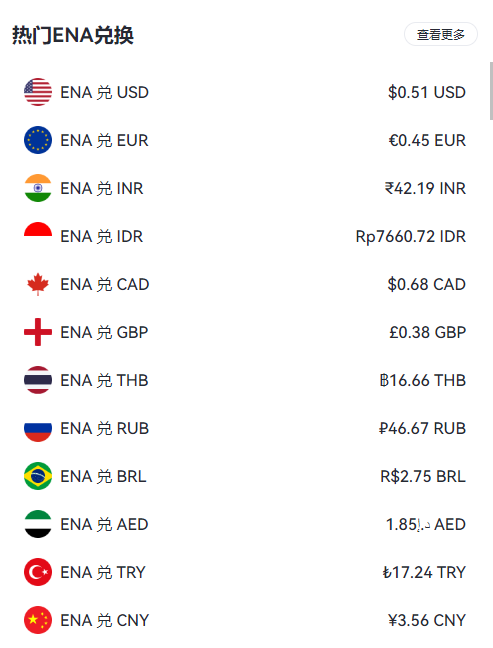493x648 pixels.
Task: Select the Brazil flag icon
Action: tap(38, 476)
